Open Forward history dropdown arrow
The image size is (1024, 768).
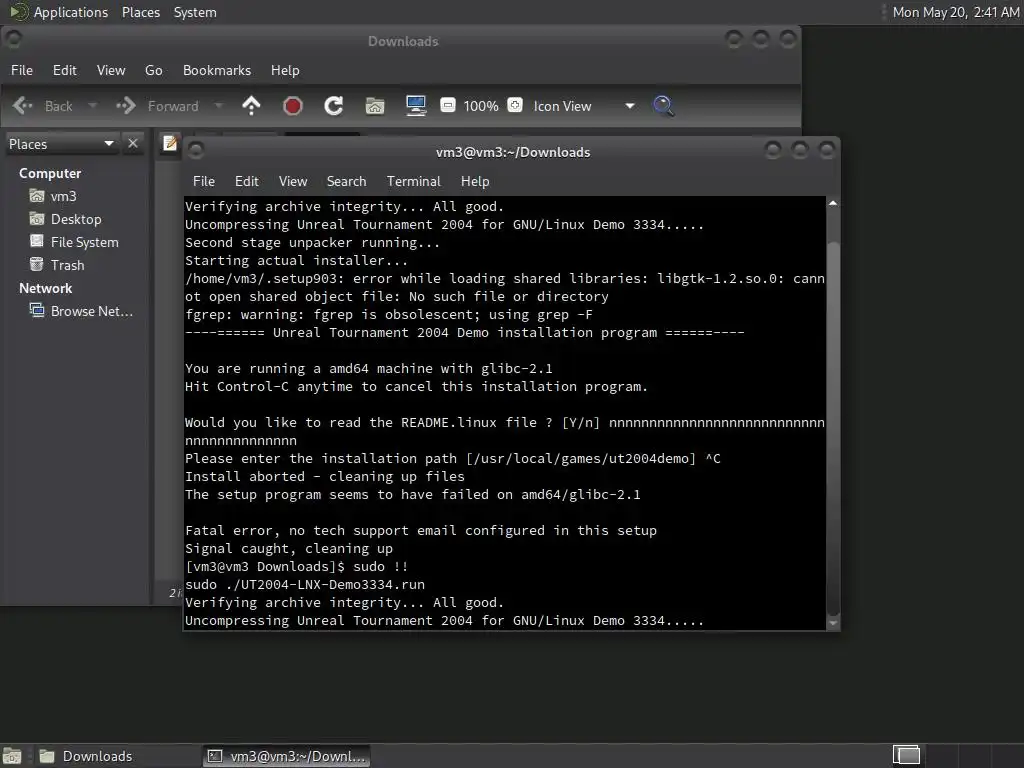[219, 106]
